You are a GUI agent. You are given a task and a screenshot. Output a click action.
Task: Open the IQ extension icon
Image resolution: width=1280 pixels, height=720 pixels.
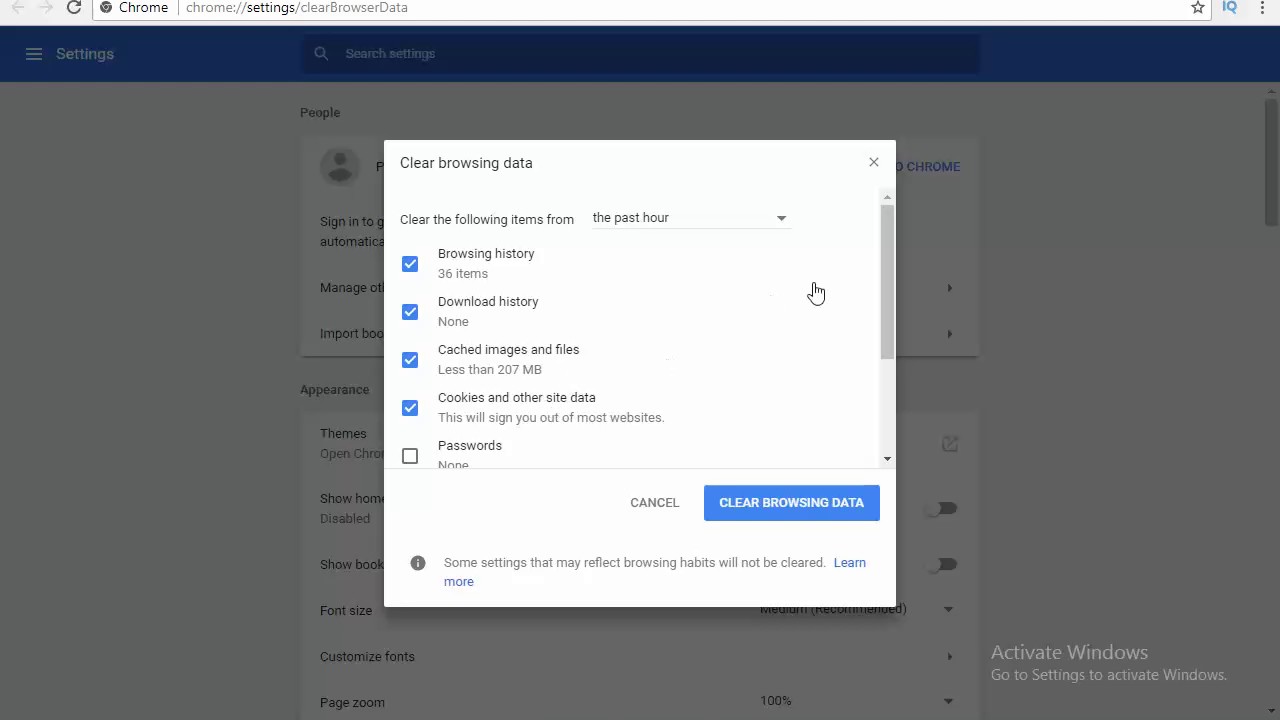click(1230, 7)
